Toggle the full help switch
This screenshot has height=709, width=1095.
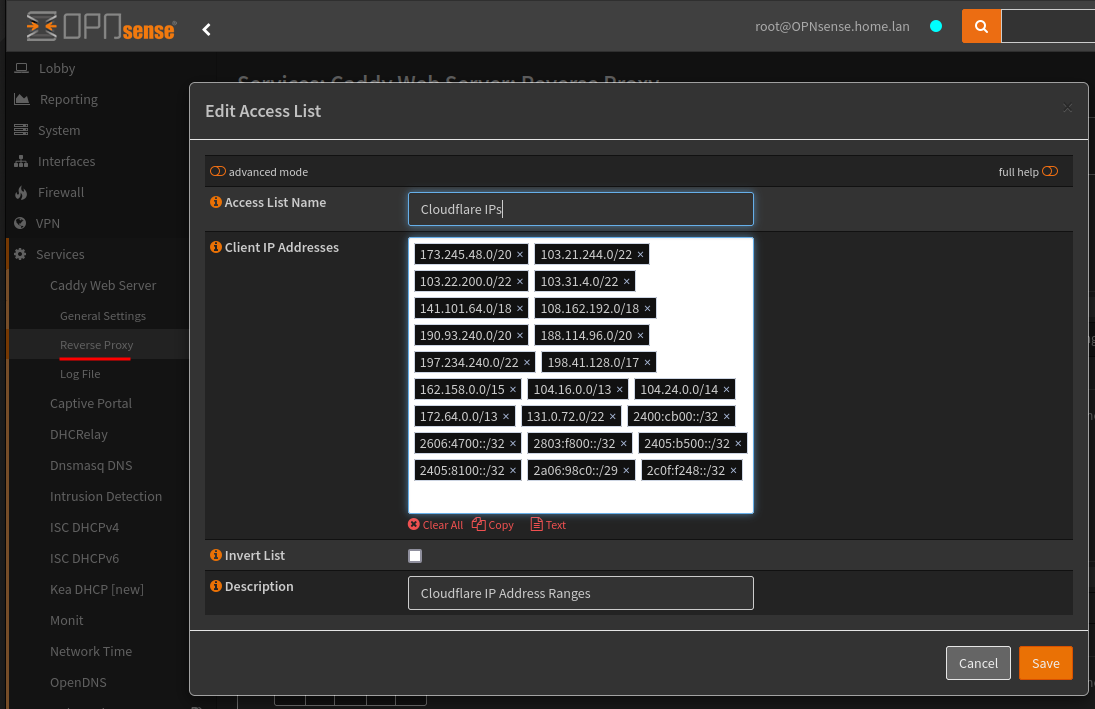click(x=1050, y=171)
